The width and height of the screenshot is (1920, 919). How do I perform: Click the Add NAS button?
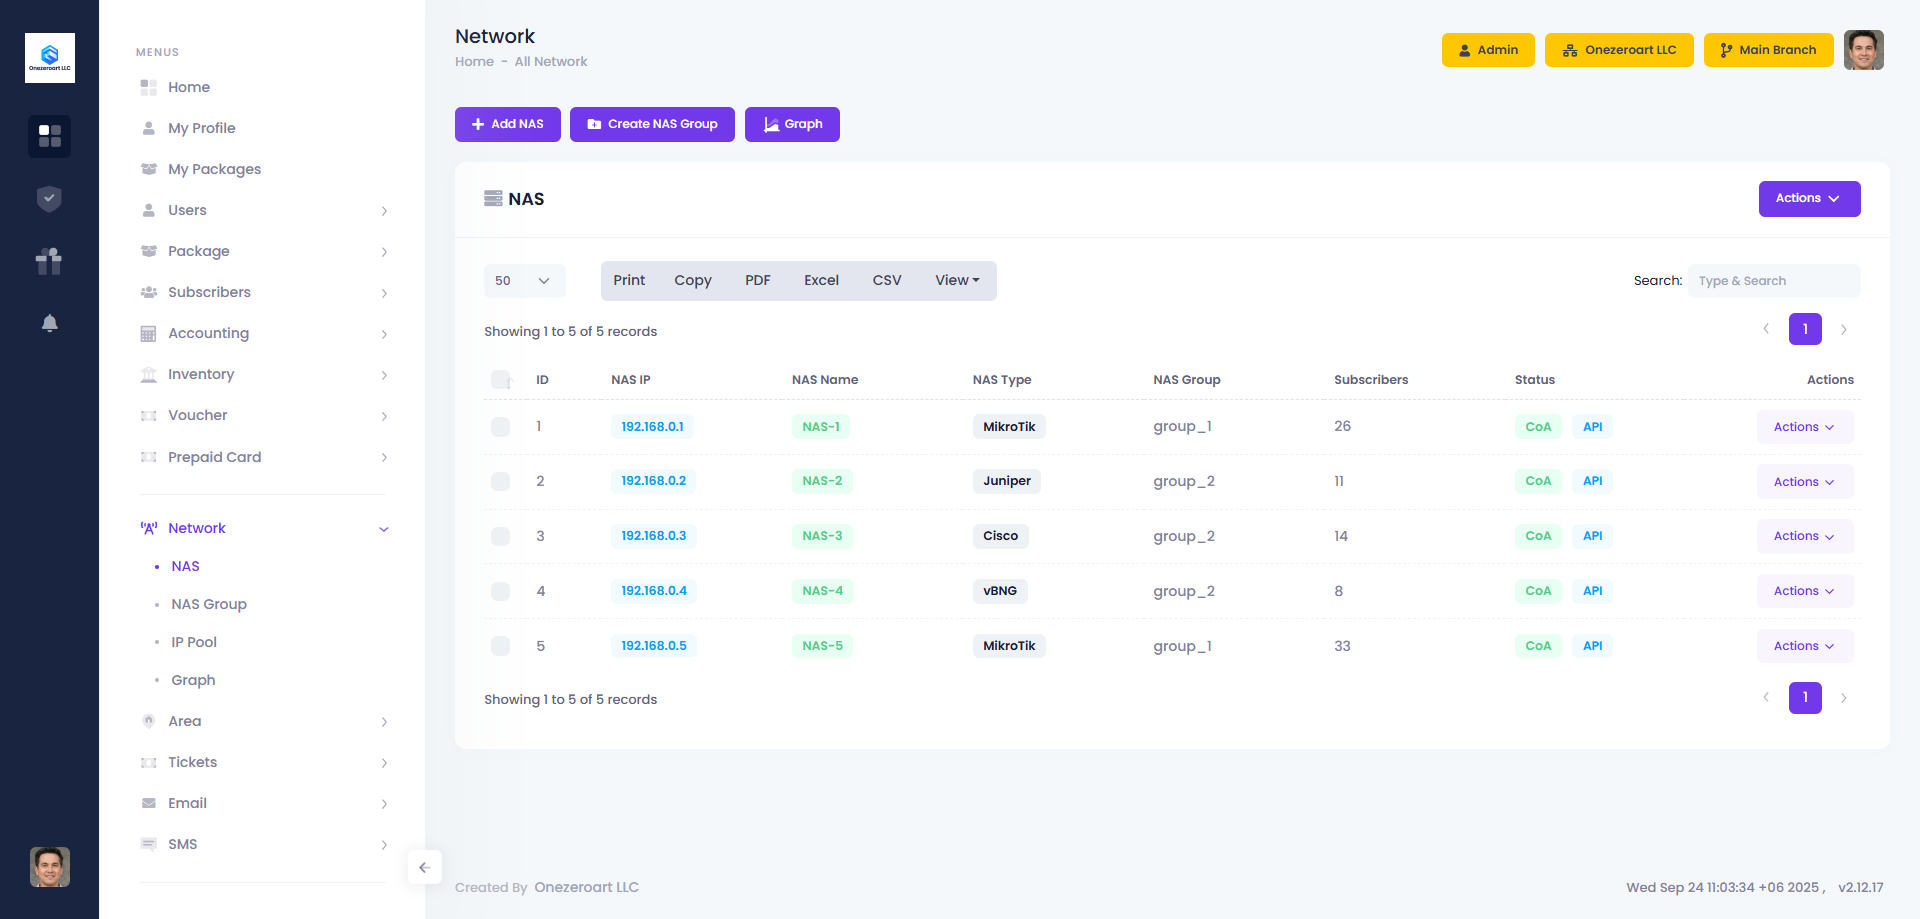tap(508, 124)
